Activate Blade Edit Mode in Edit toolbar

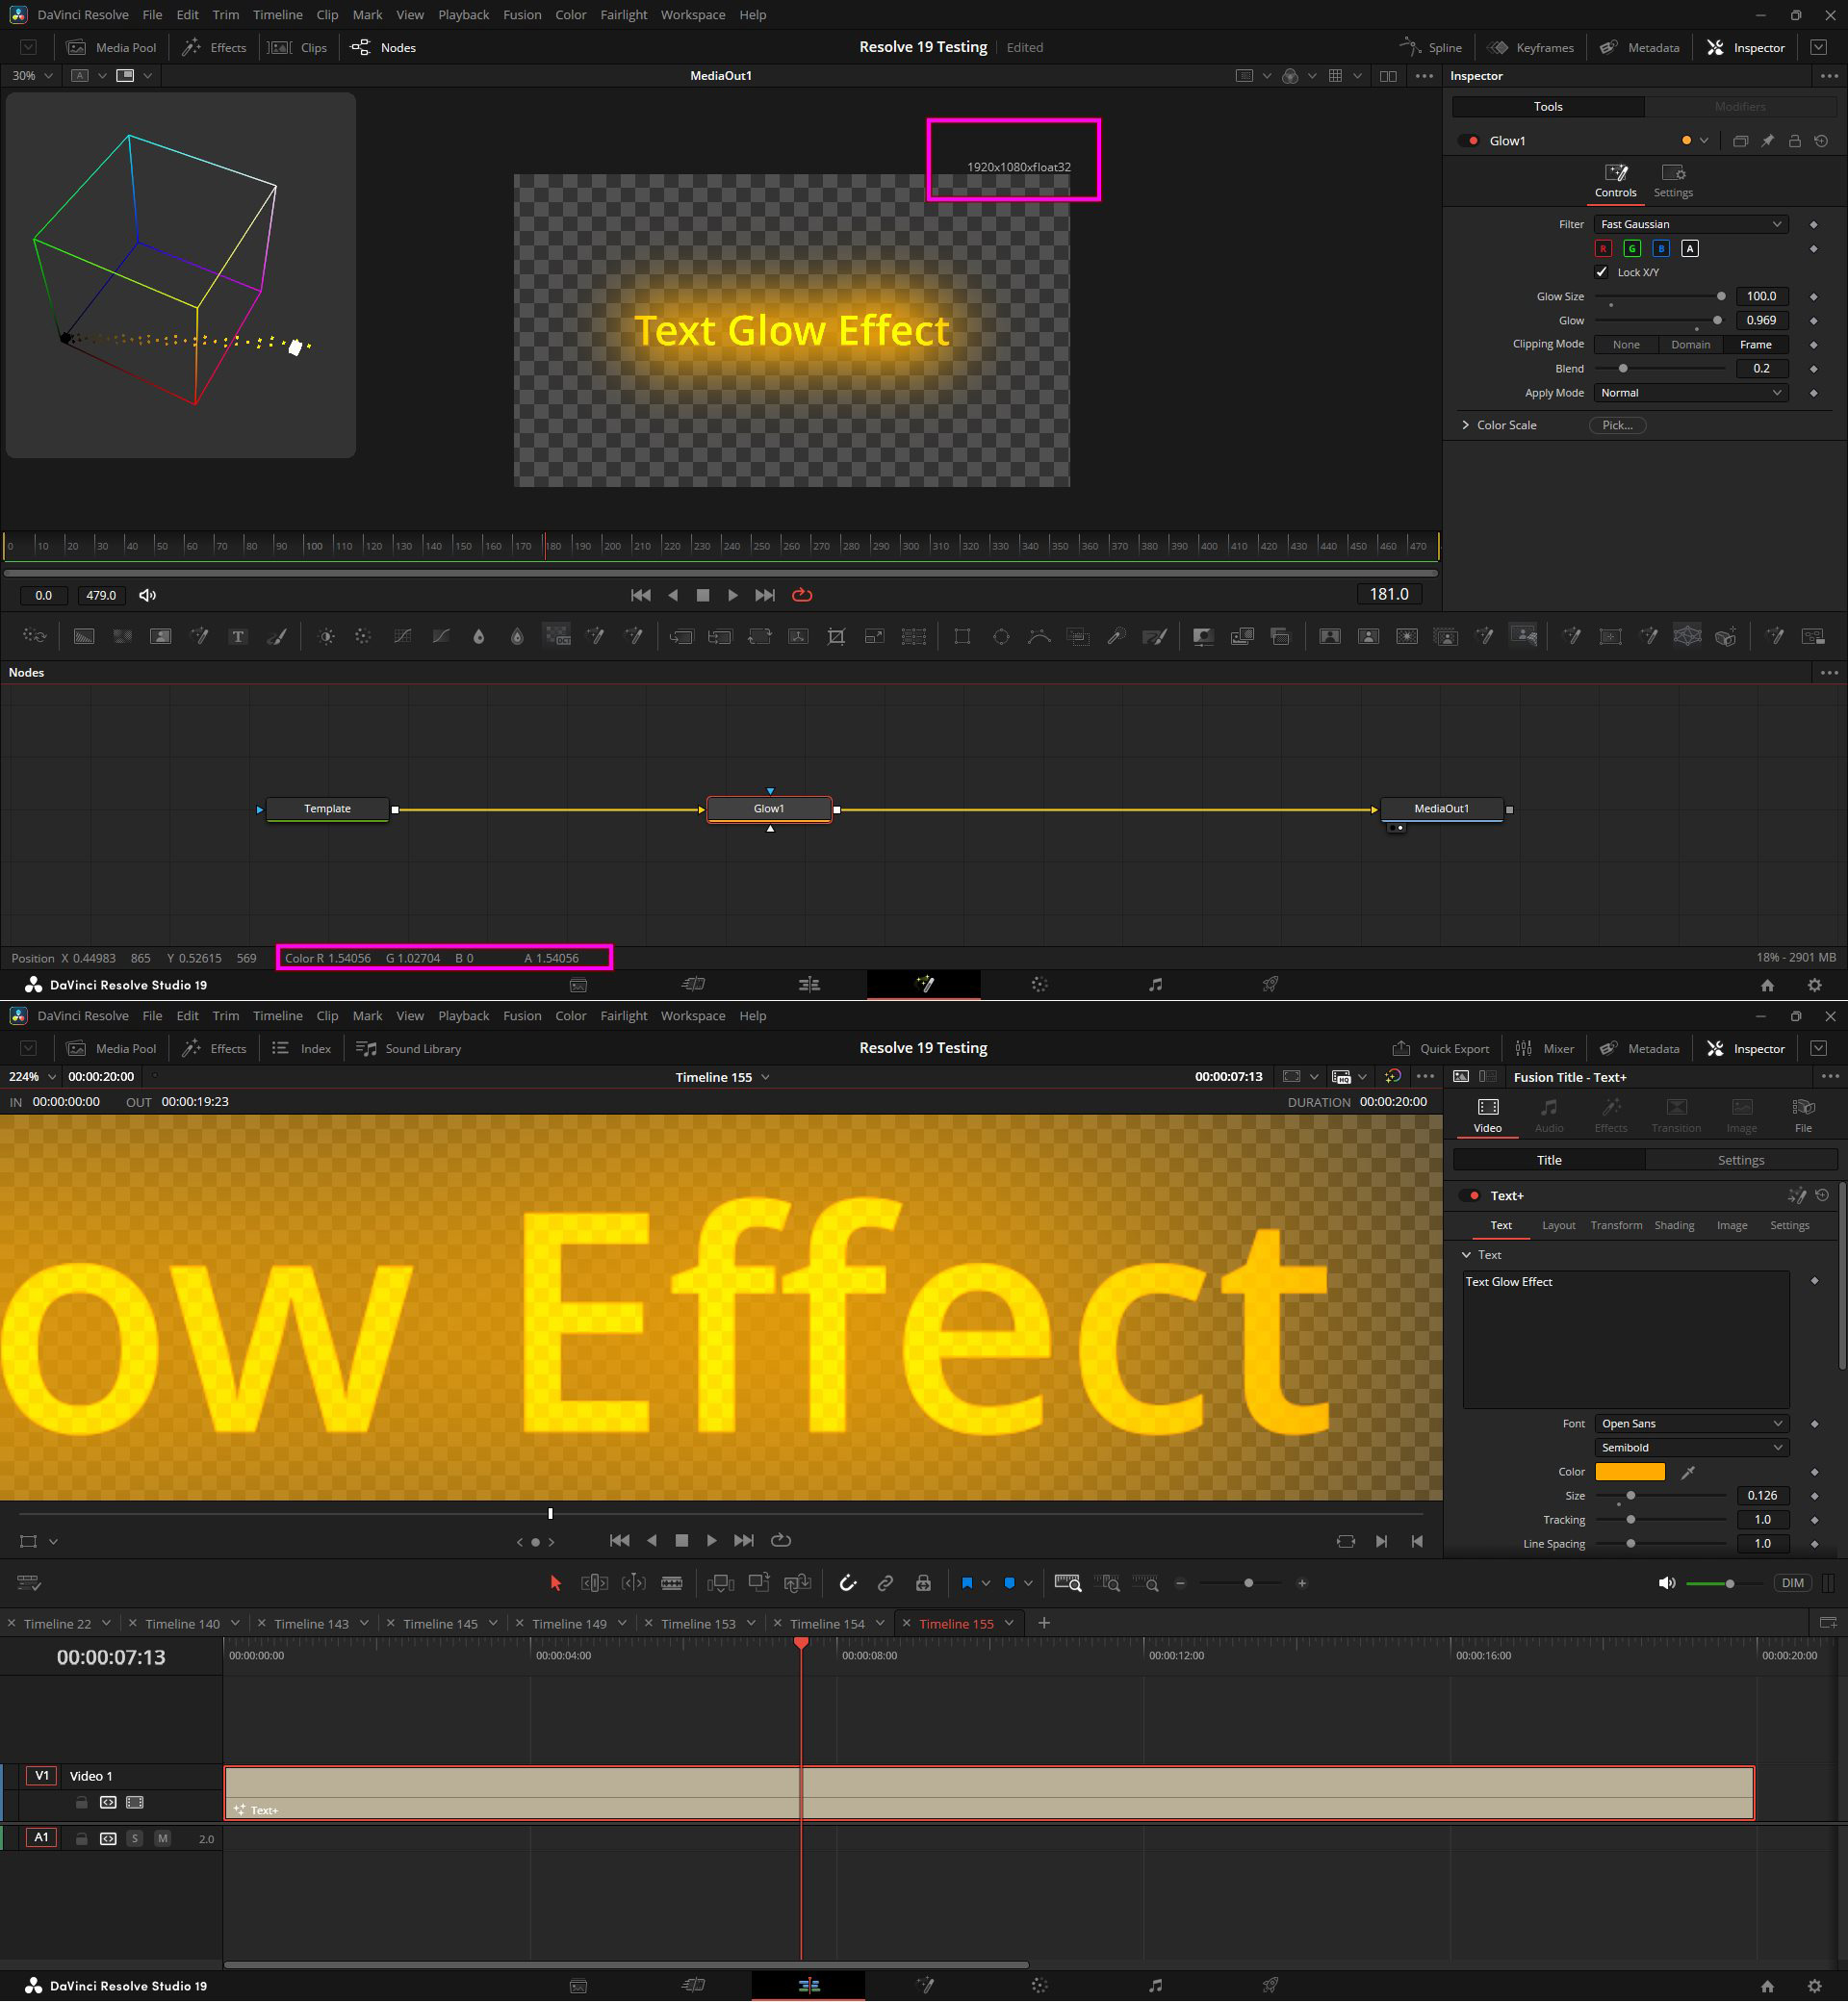[672, 1583]
